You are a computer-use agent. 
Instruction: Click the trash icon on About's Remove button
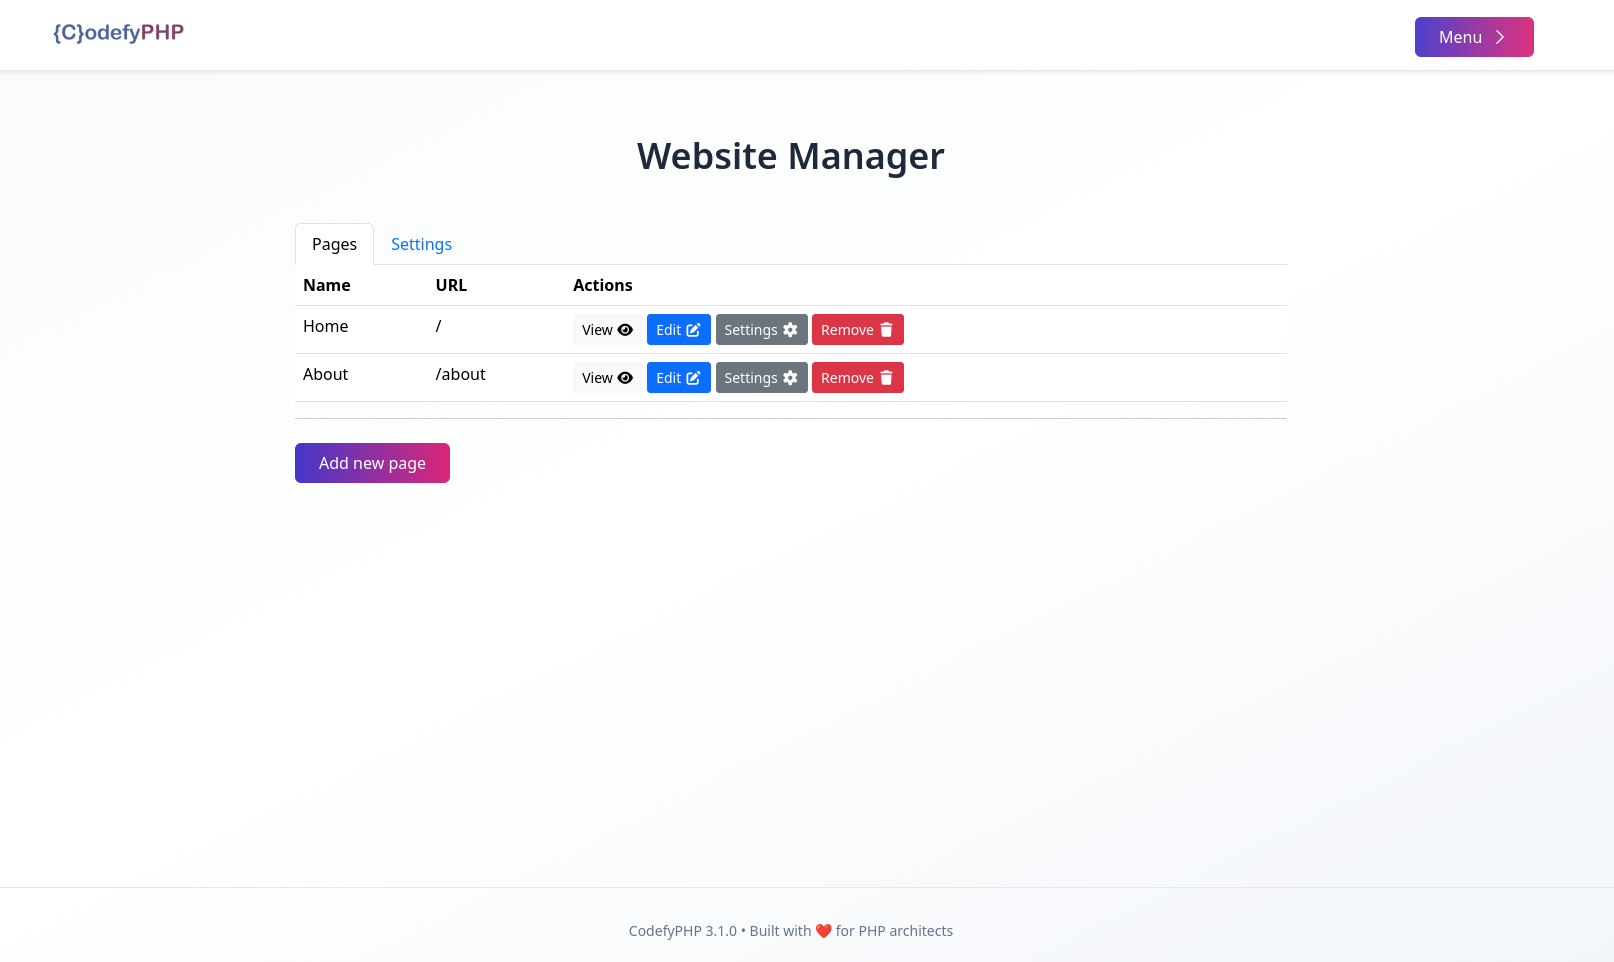click(x=887, y=377)
